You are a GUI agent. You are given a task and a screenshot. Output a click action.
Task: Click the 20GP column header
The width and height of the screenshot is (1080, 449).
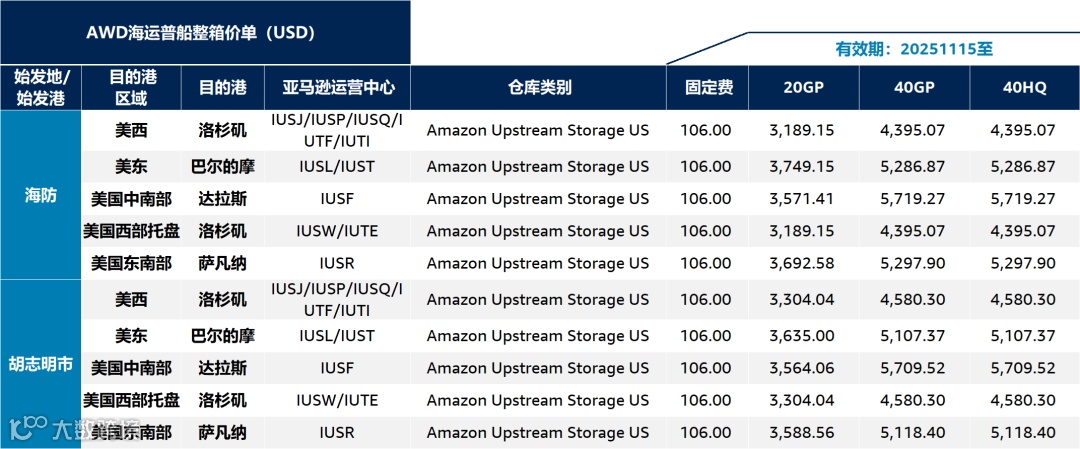point(804,87)
